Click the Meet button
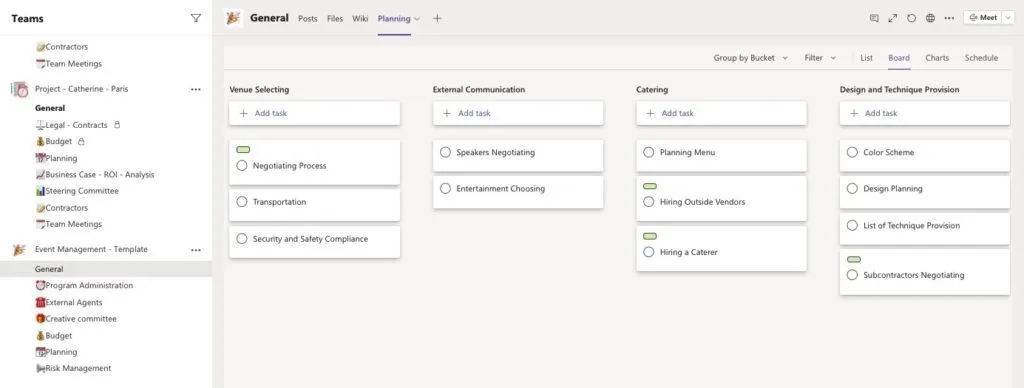Viewport: 1024px width, 388px height. tap(984, 18)
